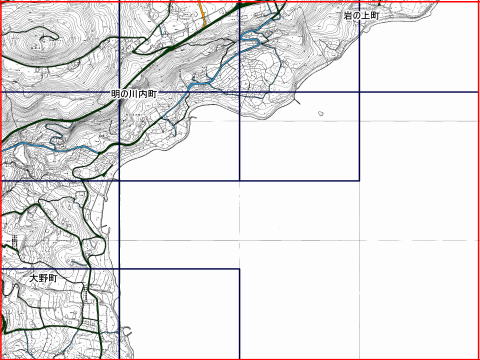Select the 岩の上町 place name label
Screen dimensions: 480x360
pyautogui.click(x=361, y=16)
